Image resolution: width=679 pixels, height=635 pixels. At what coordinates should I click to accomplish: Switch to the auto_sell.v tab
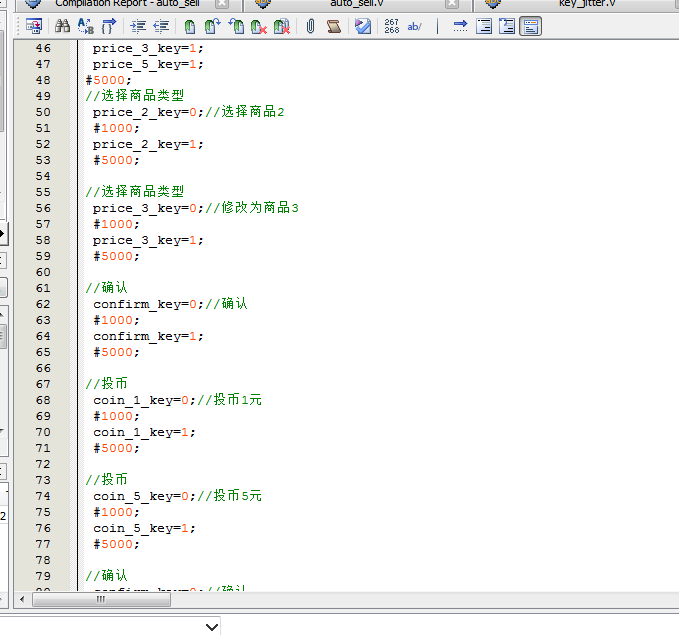pyautogui.click(x=356, y=3)
